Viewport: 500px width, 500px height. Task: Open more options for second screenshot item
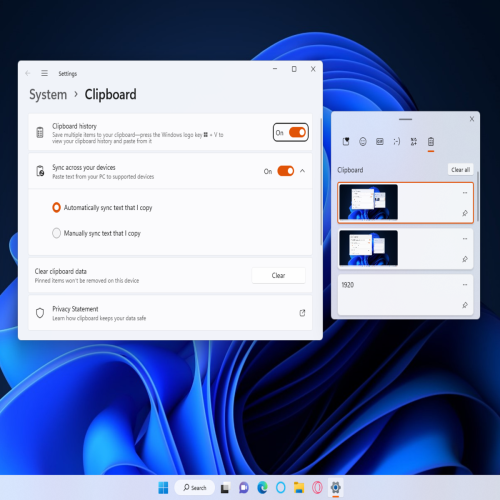coord(465,239)
